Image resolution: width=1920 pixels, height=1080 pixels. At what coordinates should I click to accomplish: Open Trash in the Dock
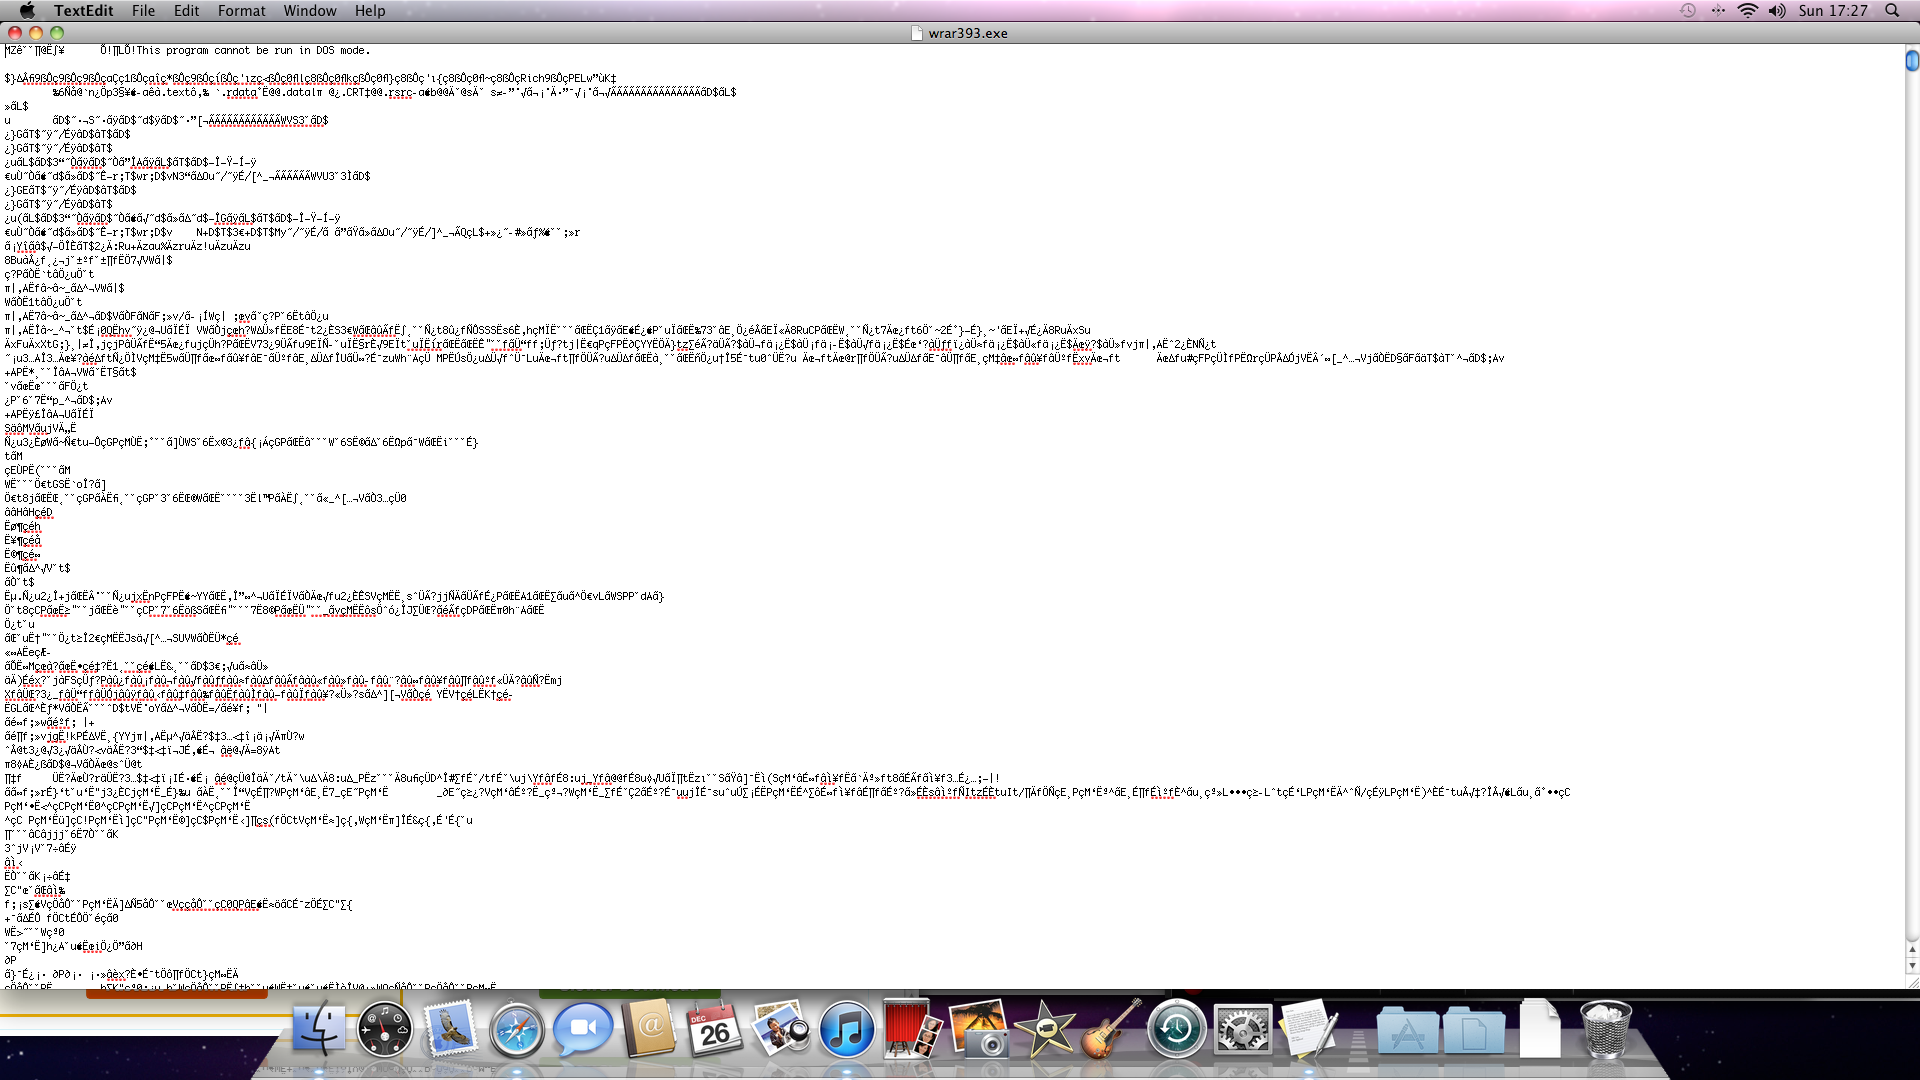point(1605,1031)
